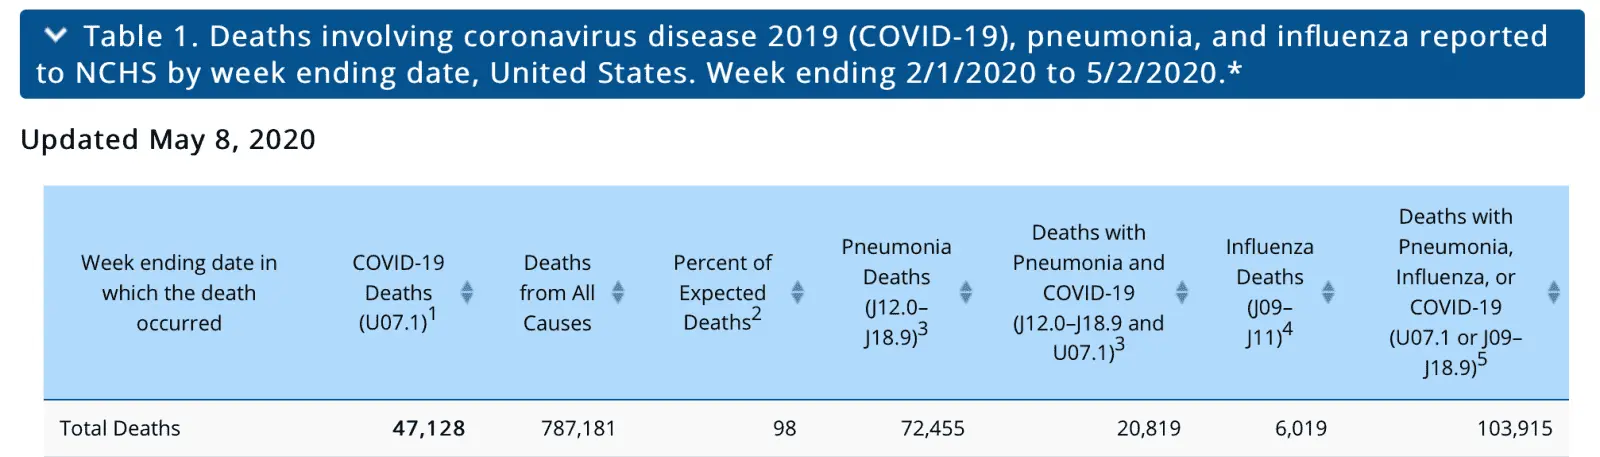The height and width of the screenshot is (457, 1600).
Task: Click sort arrows next to Deaths from All Causes
Action: (618, 292)
